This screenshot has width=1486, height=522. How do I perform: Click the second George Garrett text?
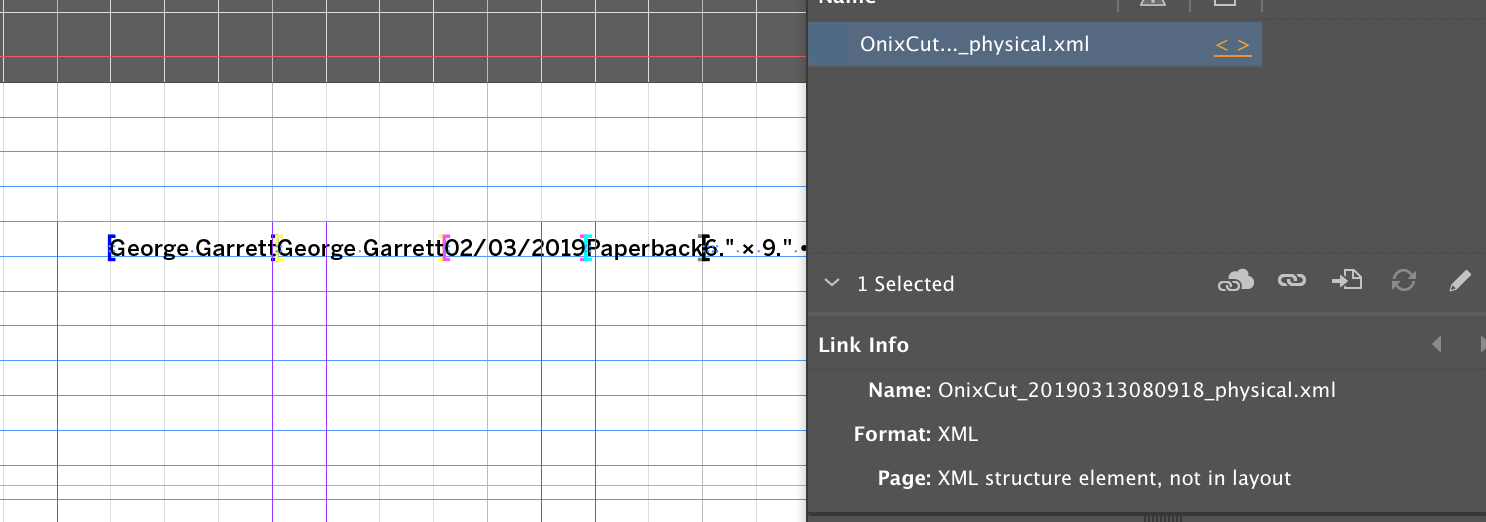click(x=360, y=248)
